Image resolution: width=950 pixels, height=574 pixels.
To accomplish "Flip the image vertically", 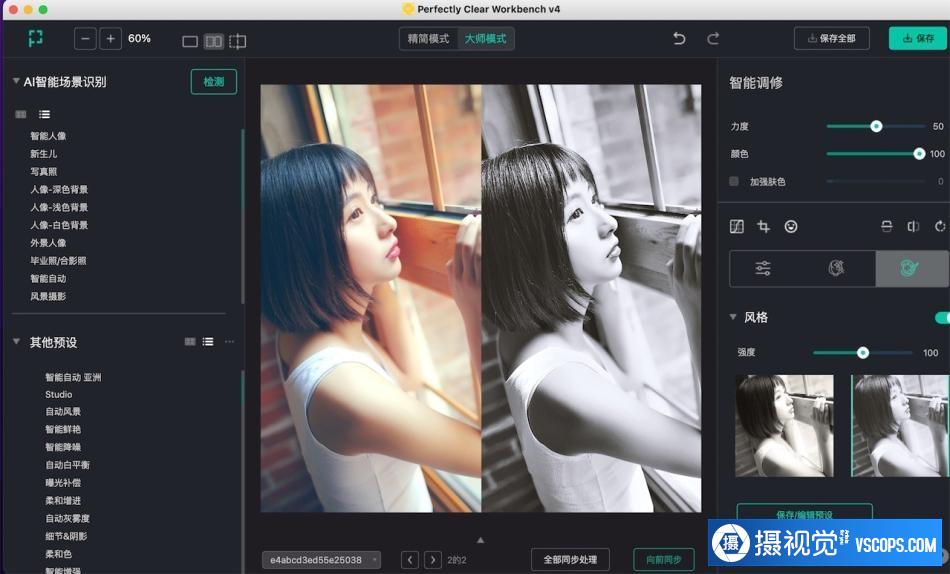I will 886,227.
